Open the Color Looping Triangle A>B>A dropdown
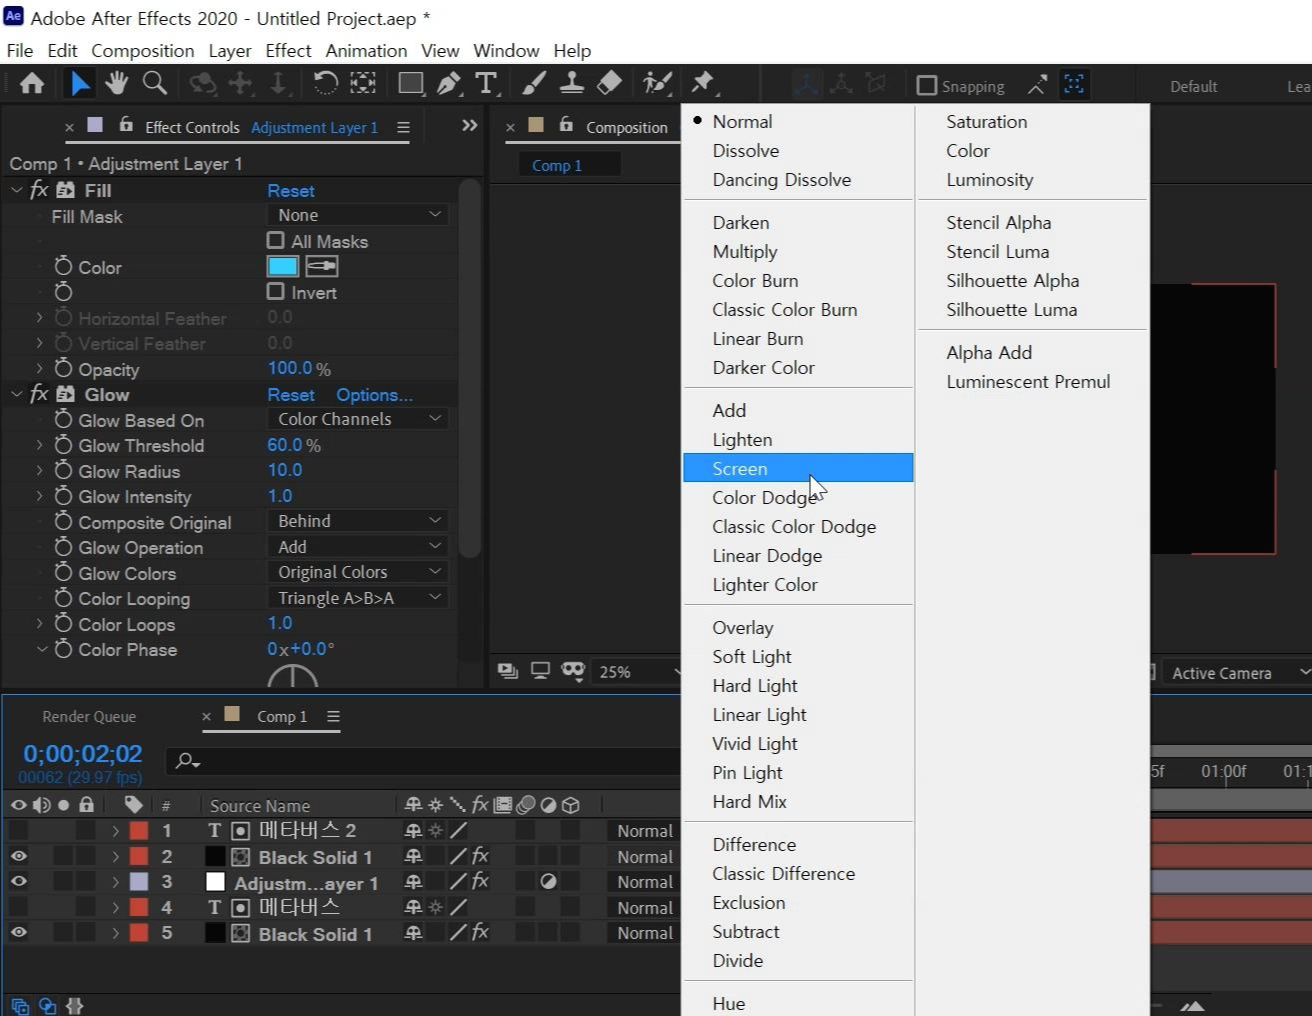Screen dimensions: 1312x1016 [357, 598]
